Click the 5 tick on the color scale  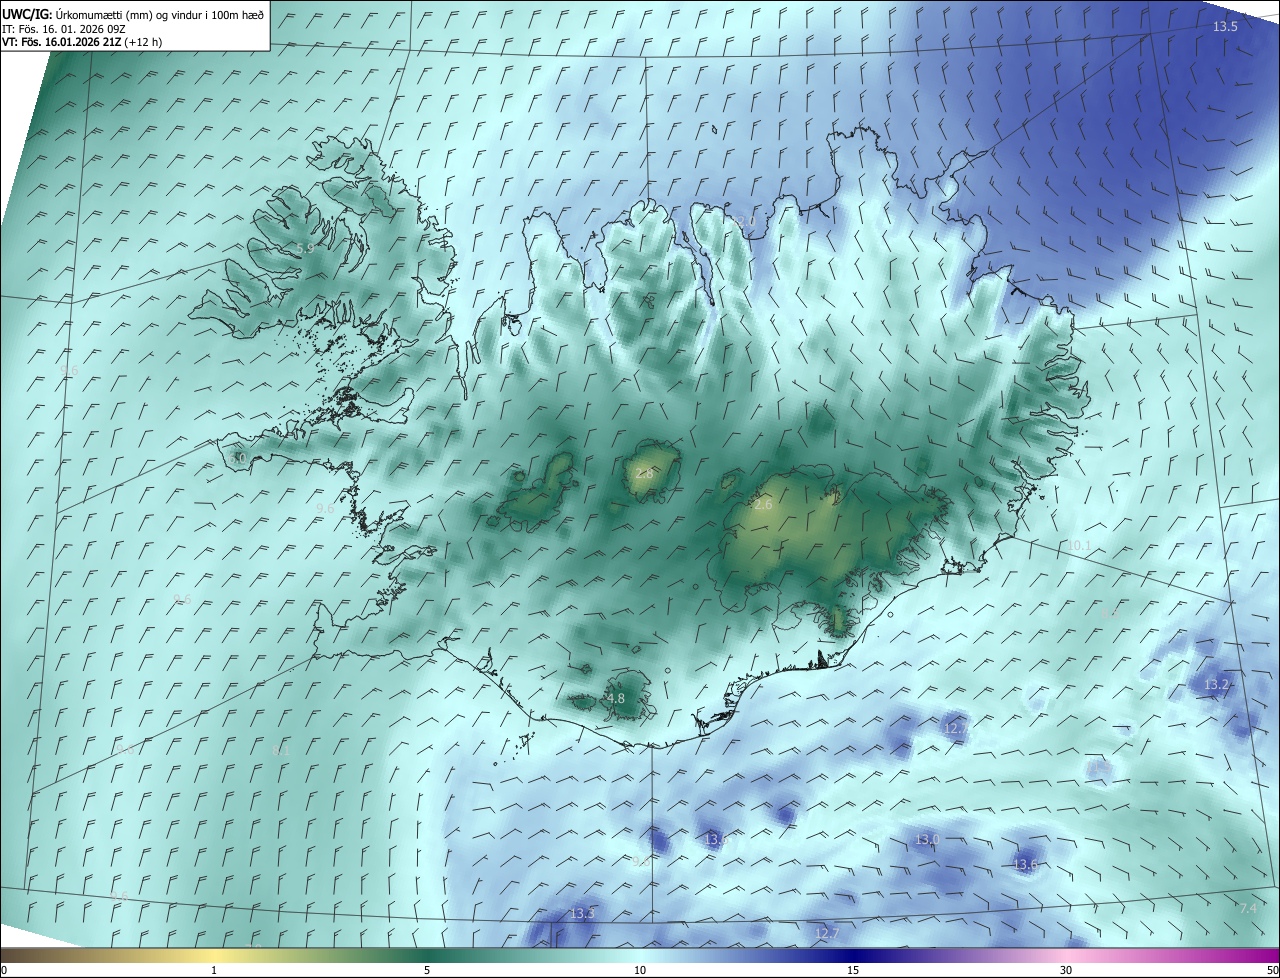427,971
